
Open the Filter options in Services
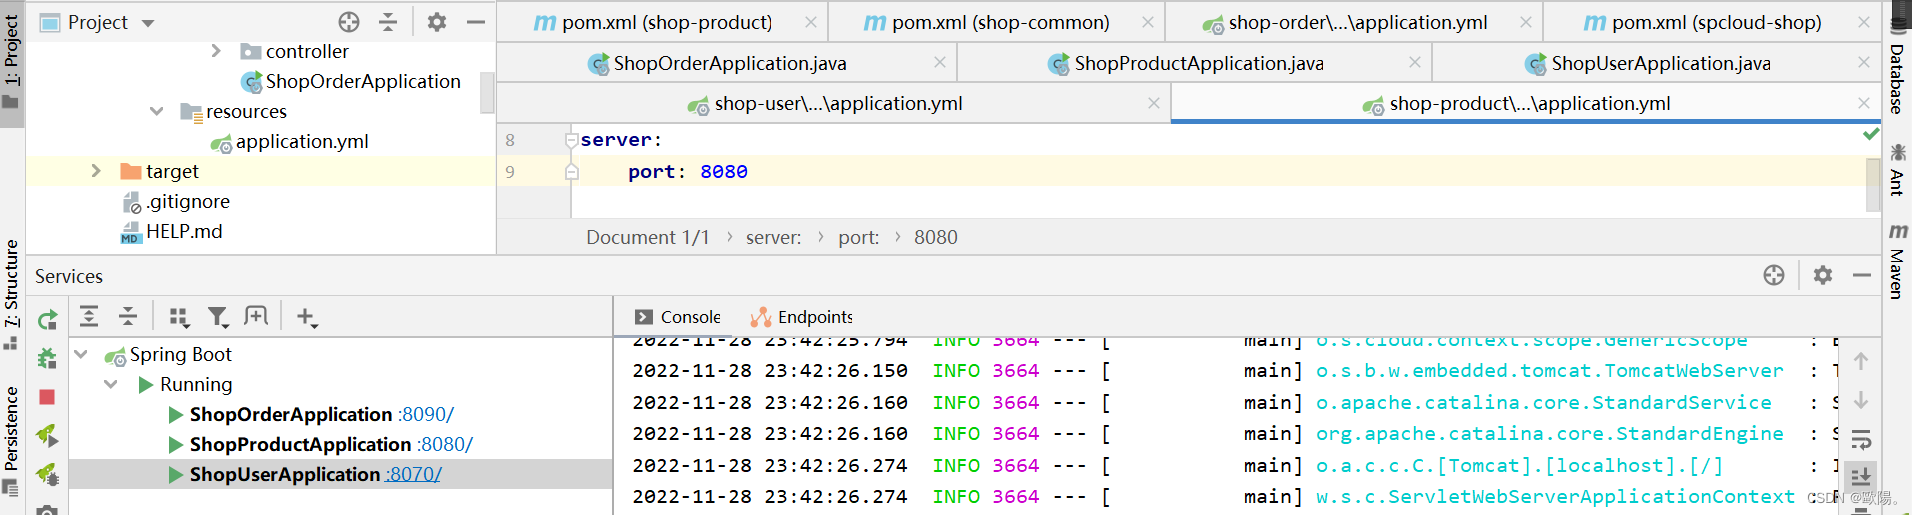[217, 317]
